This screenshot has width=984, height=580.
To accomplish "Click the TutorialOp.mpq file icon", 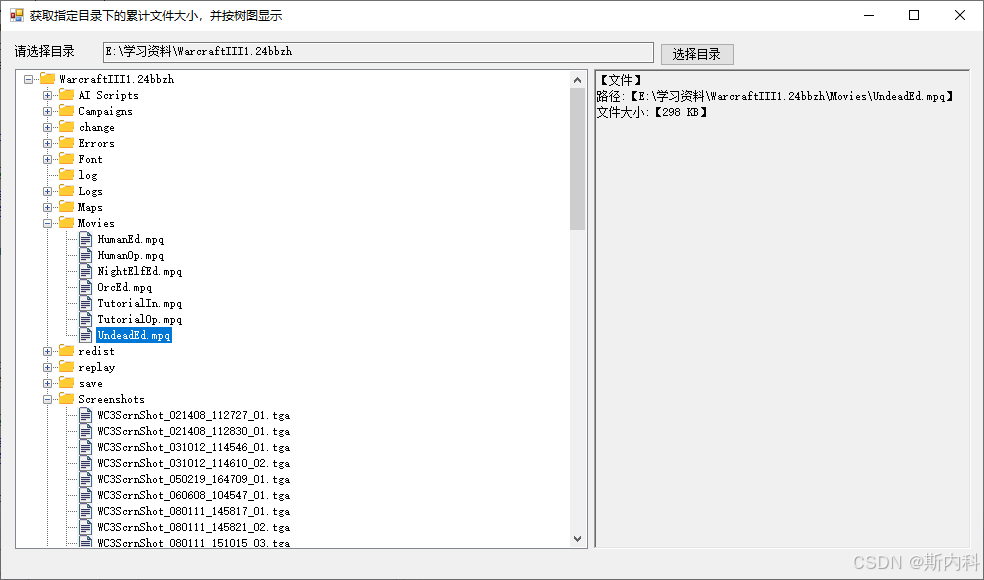I will click(x=85, y=319).
